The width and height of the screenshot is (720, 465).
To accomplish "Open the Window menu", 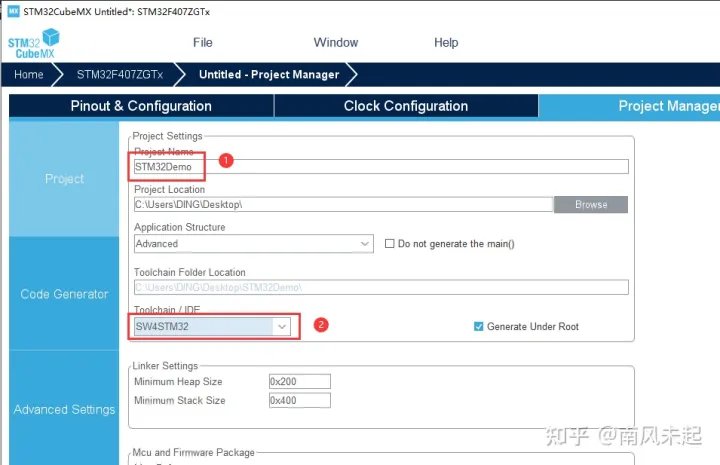I will pos(336,43).
